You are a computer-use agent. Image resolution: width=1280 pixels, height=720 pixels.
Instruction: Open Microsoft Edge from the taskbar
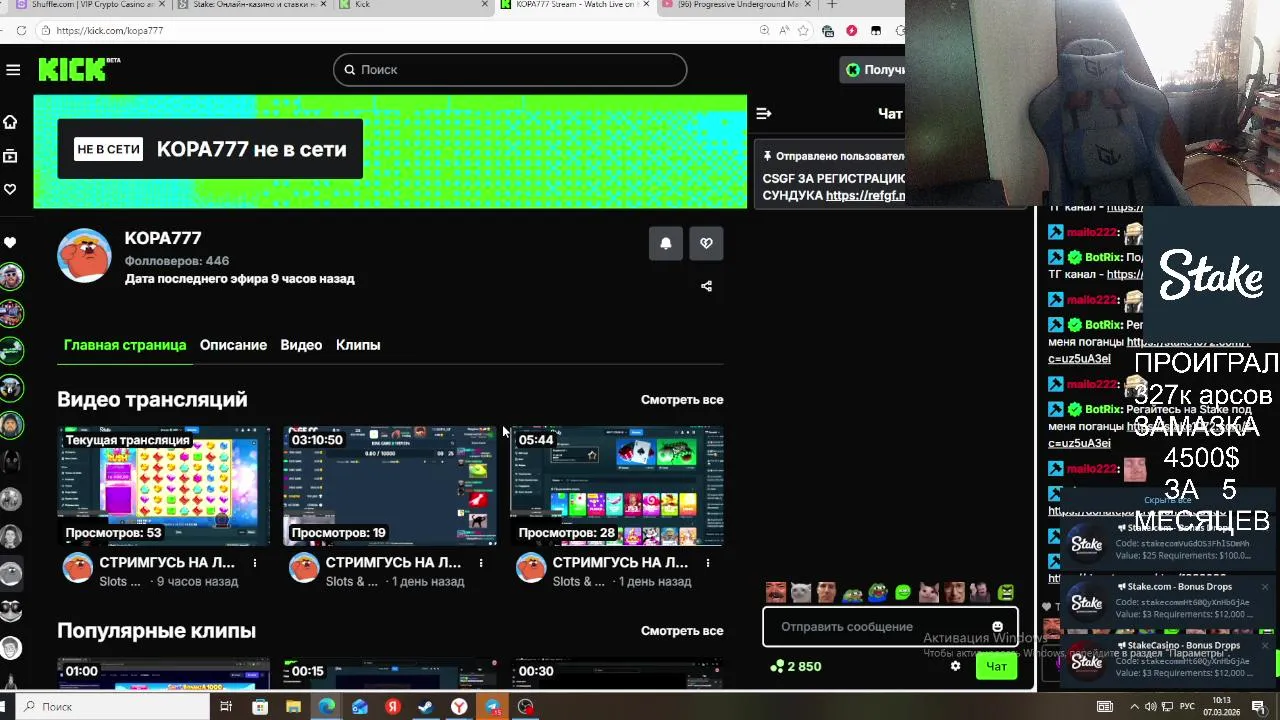click(x=326, y=707)
